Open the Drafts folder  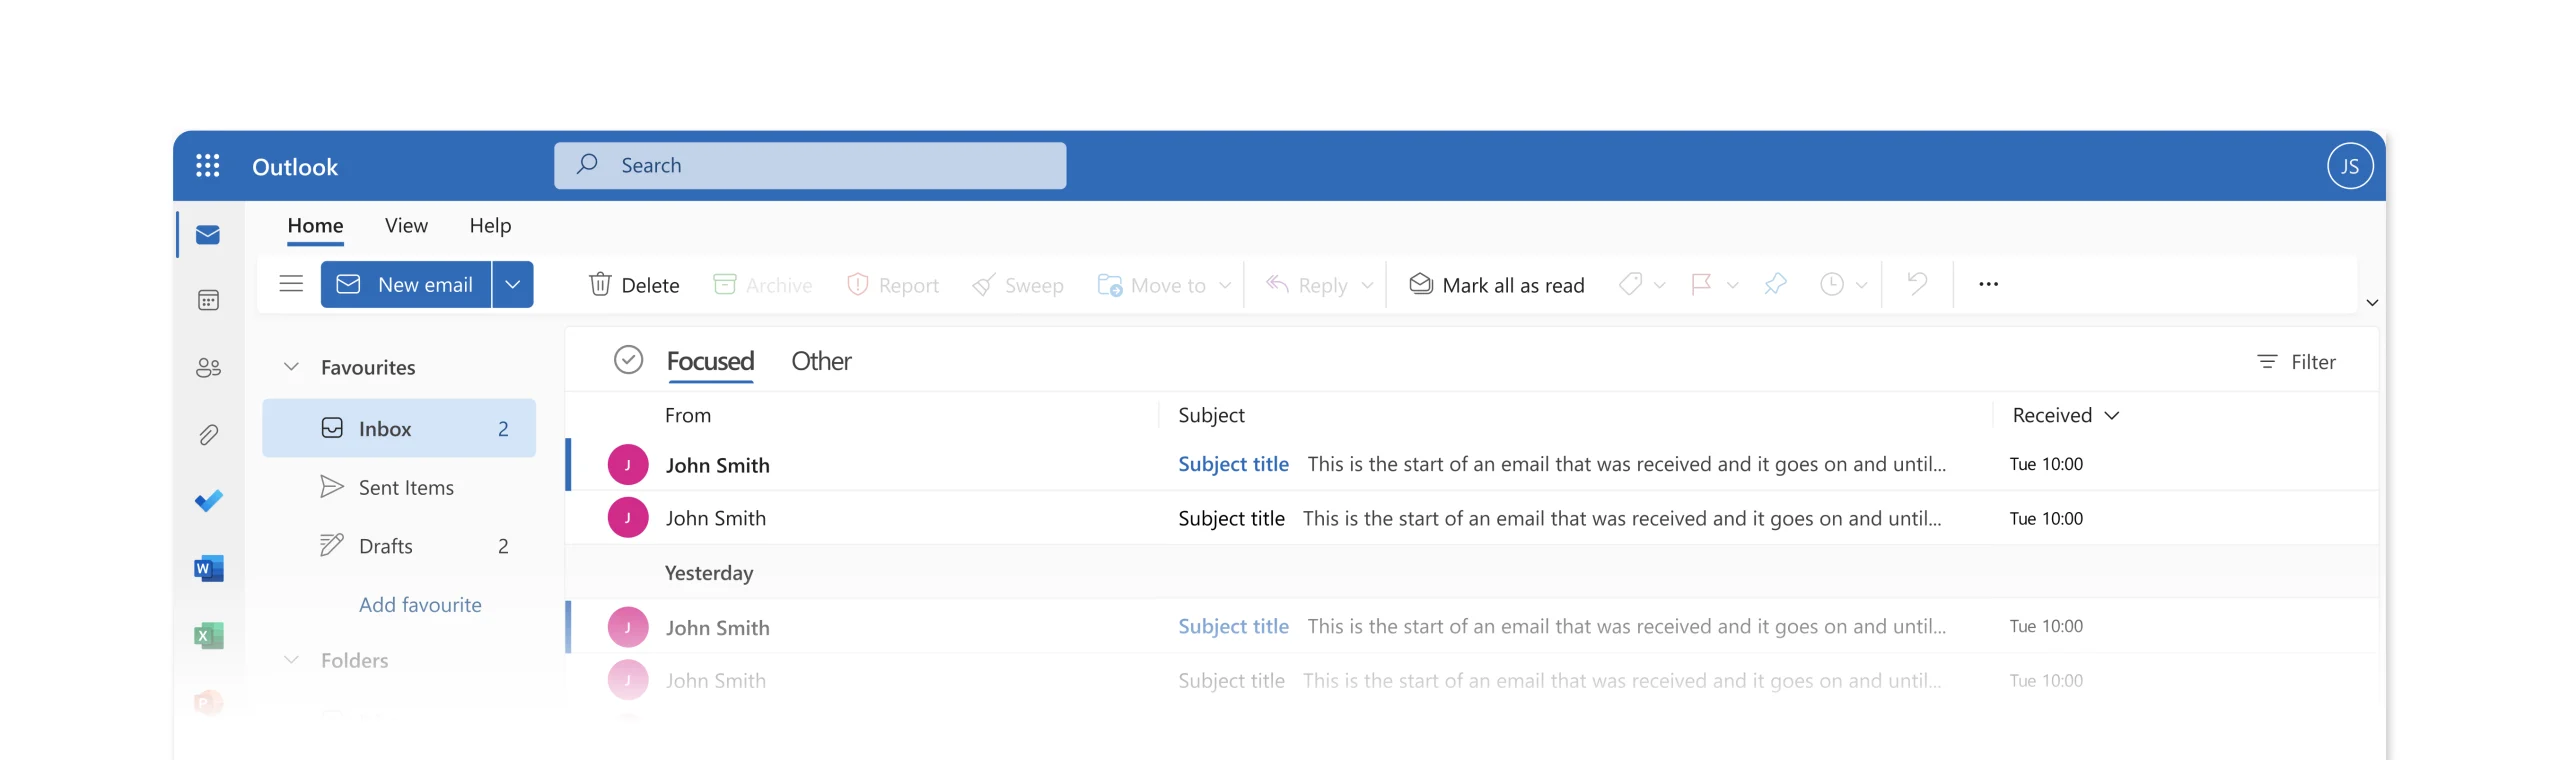(x=386, y=546)
